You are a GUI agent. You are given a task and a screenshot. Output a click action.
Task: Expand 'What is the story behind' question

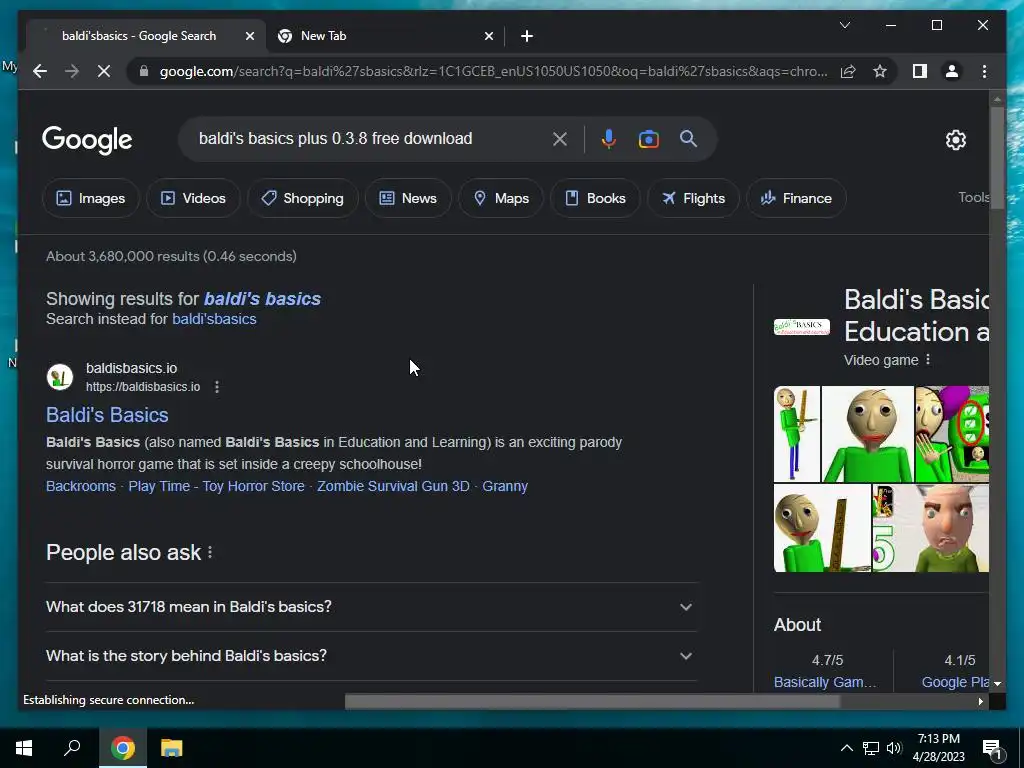[371, 656]
